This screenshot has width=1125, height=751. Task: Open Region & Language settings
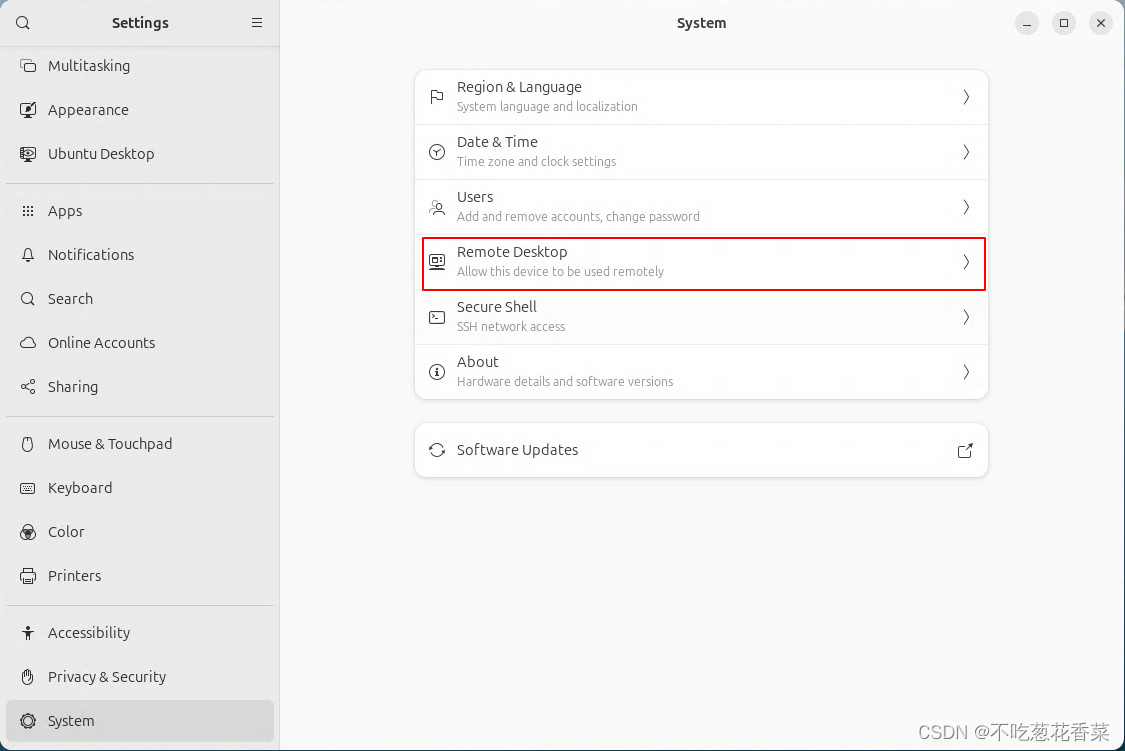tap(702, 97)
